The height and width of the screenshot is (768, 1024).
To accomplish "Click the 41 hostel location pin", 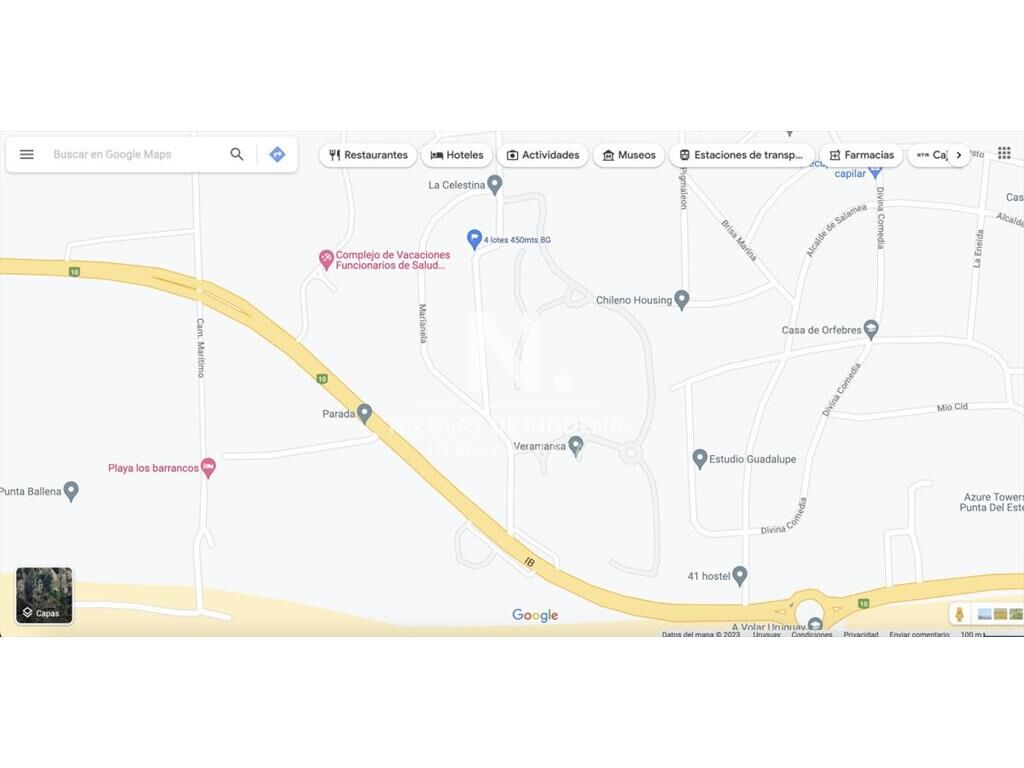I will pos(739,576).
